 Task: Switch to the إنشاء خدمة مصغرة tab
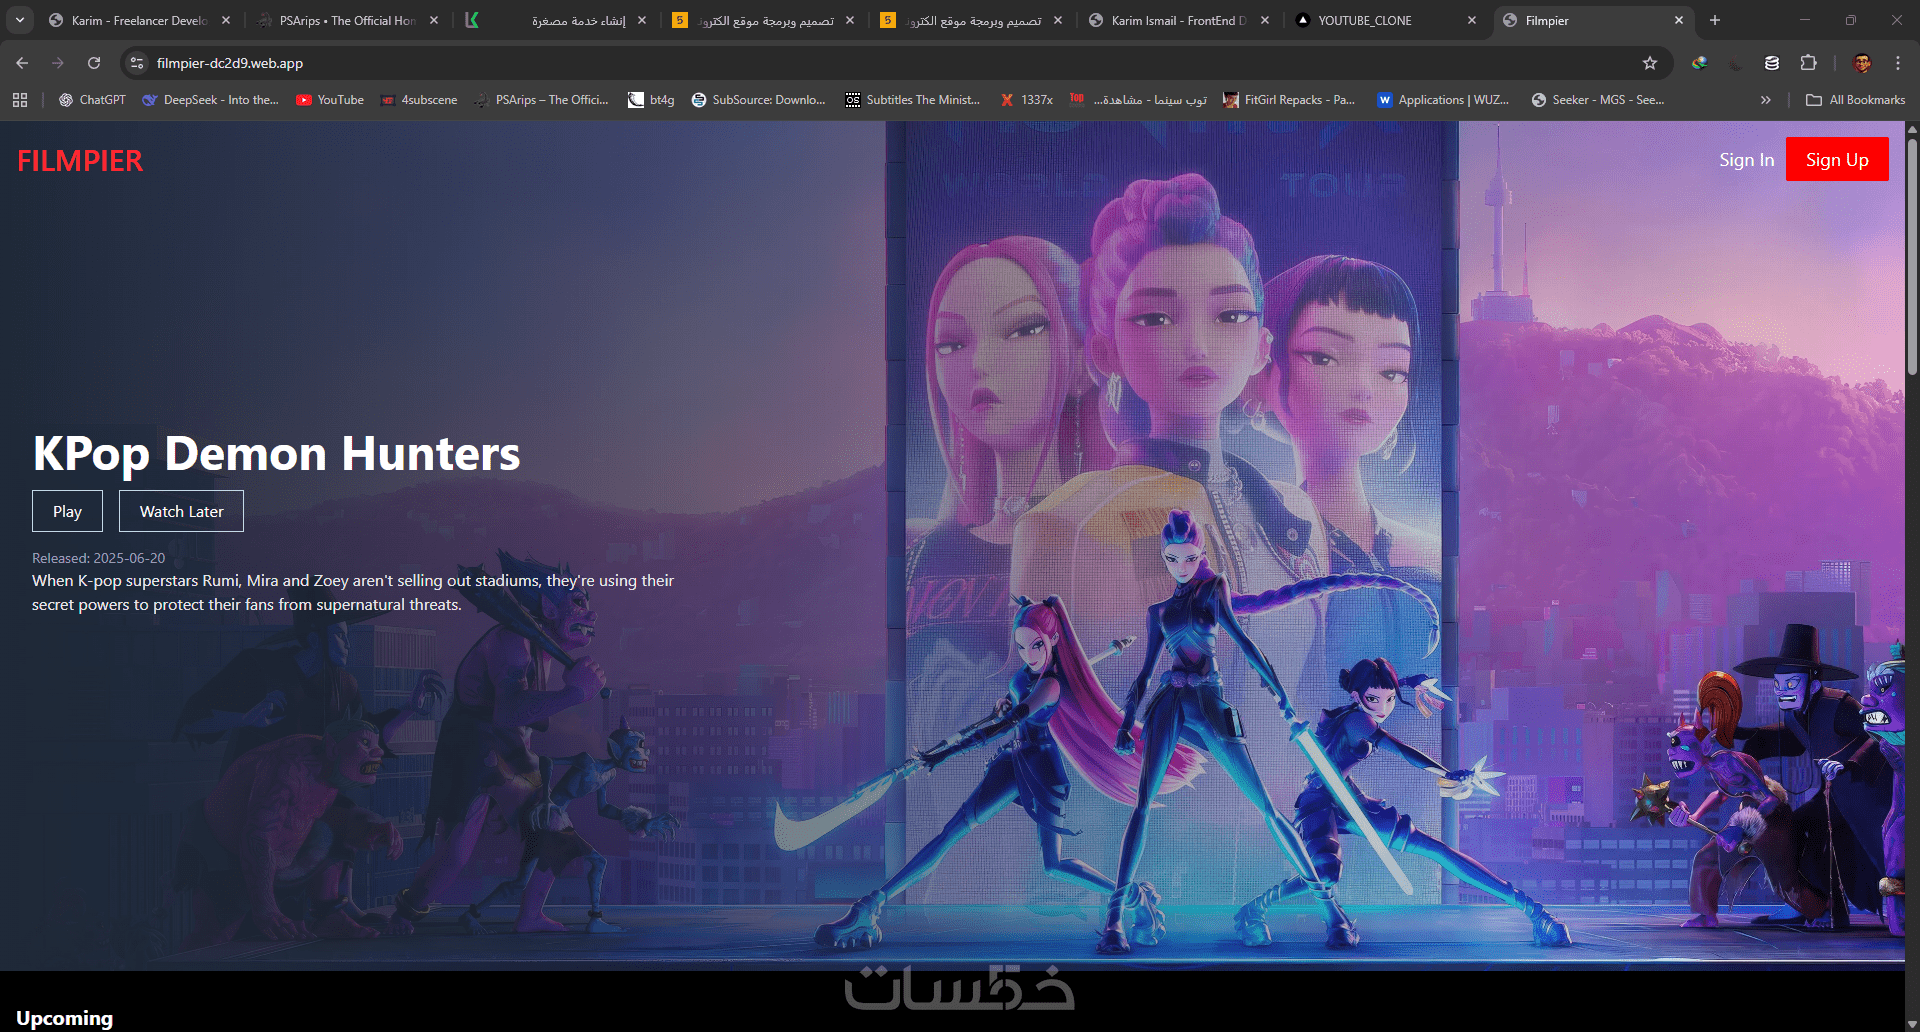[555, 20]
